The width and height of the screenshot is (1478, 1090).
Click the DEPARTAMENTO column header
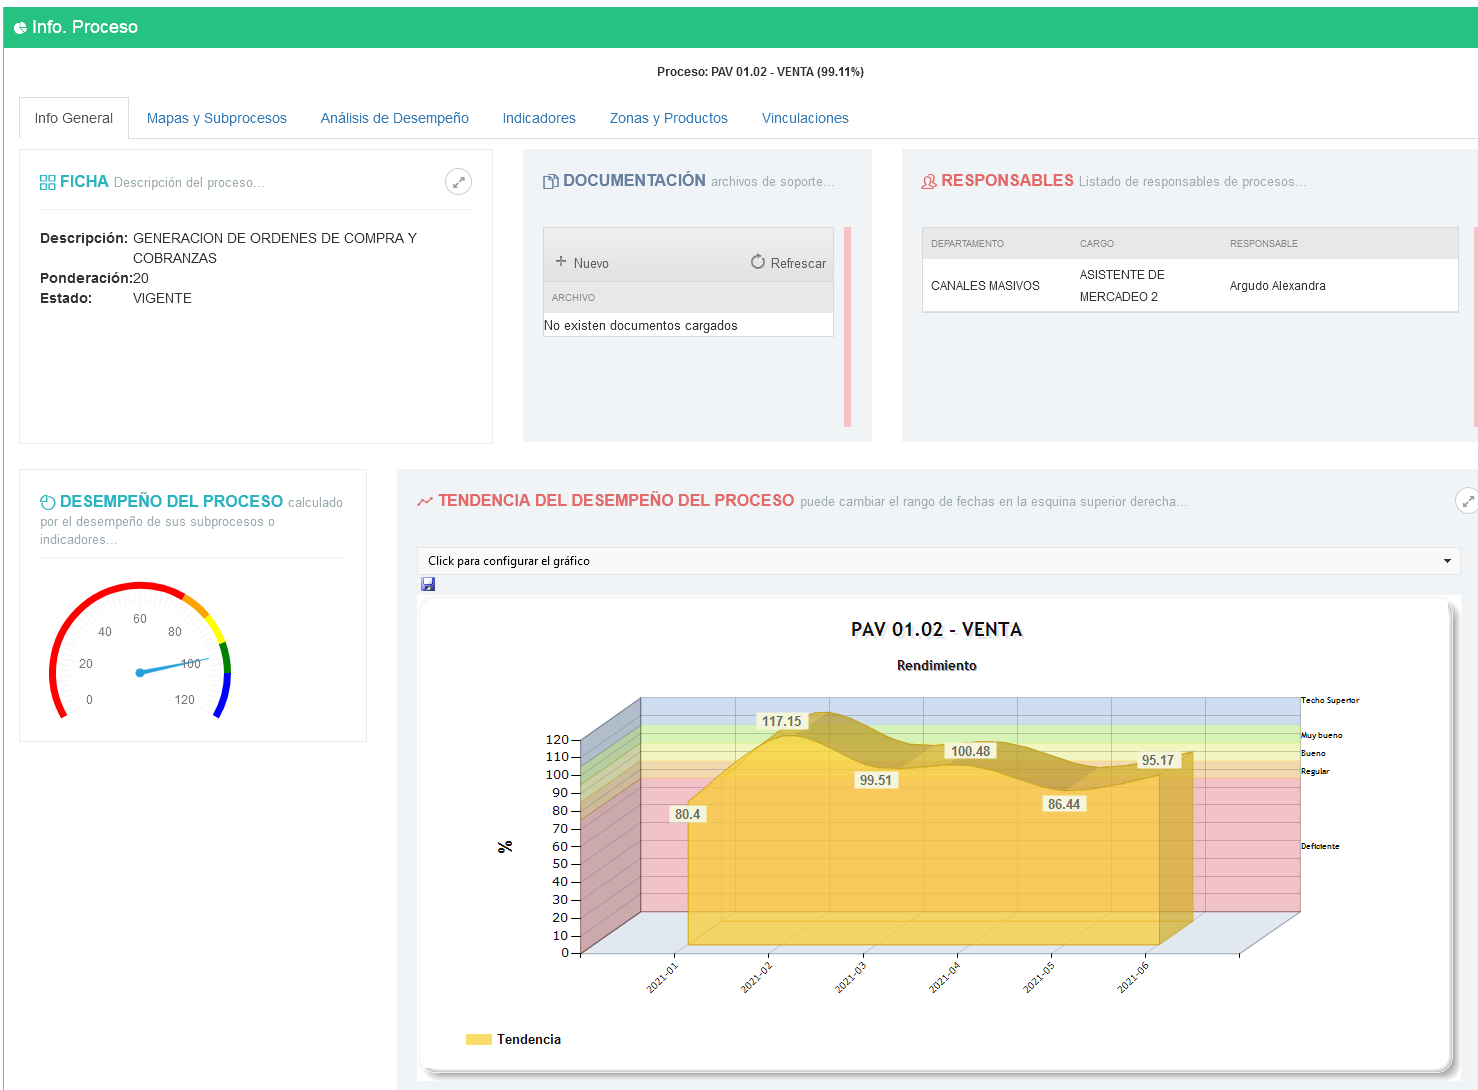[967, 244]
